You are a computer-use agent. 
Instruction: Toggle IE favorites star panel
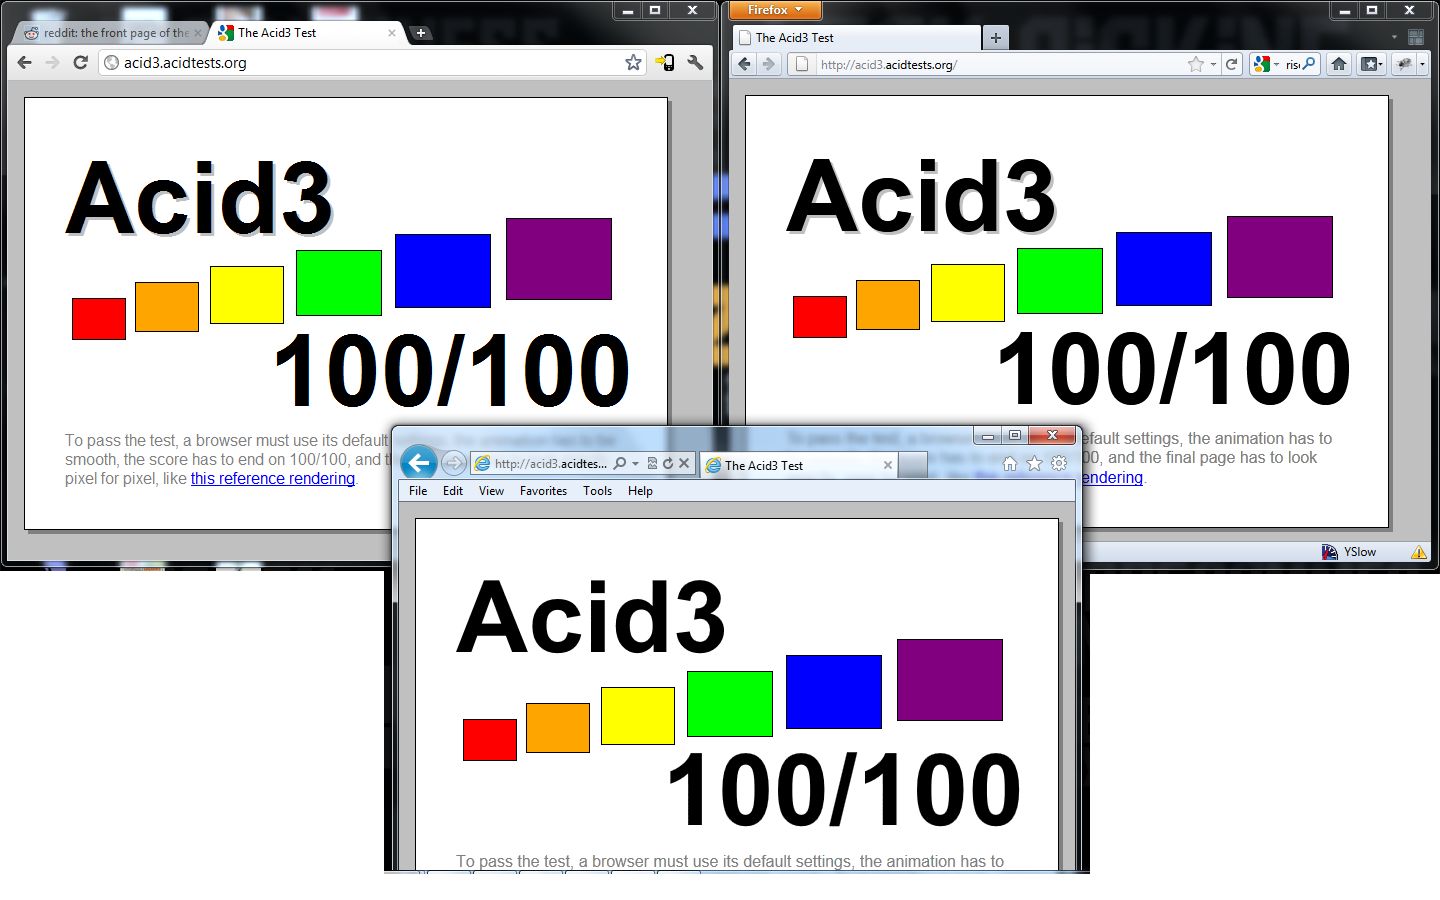point(1034,463)
